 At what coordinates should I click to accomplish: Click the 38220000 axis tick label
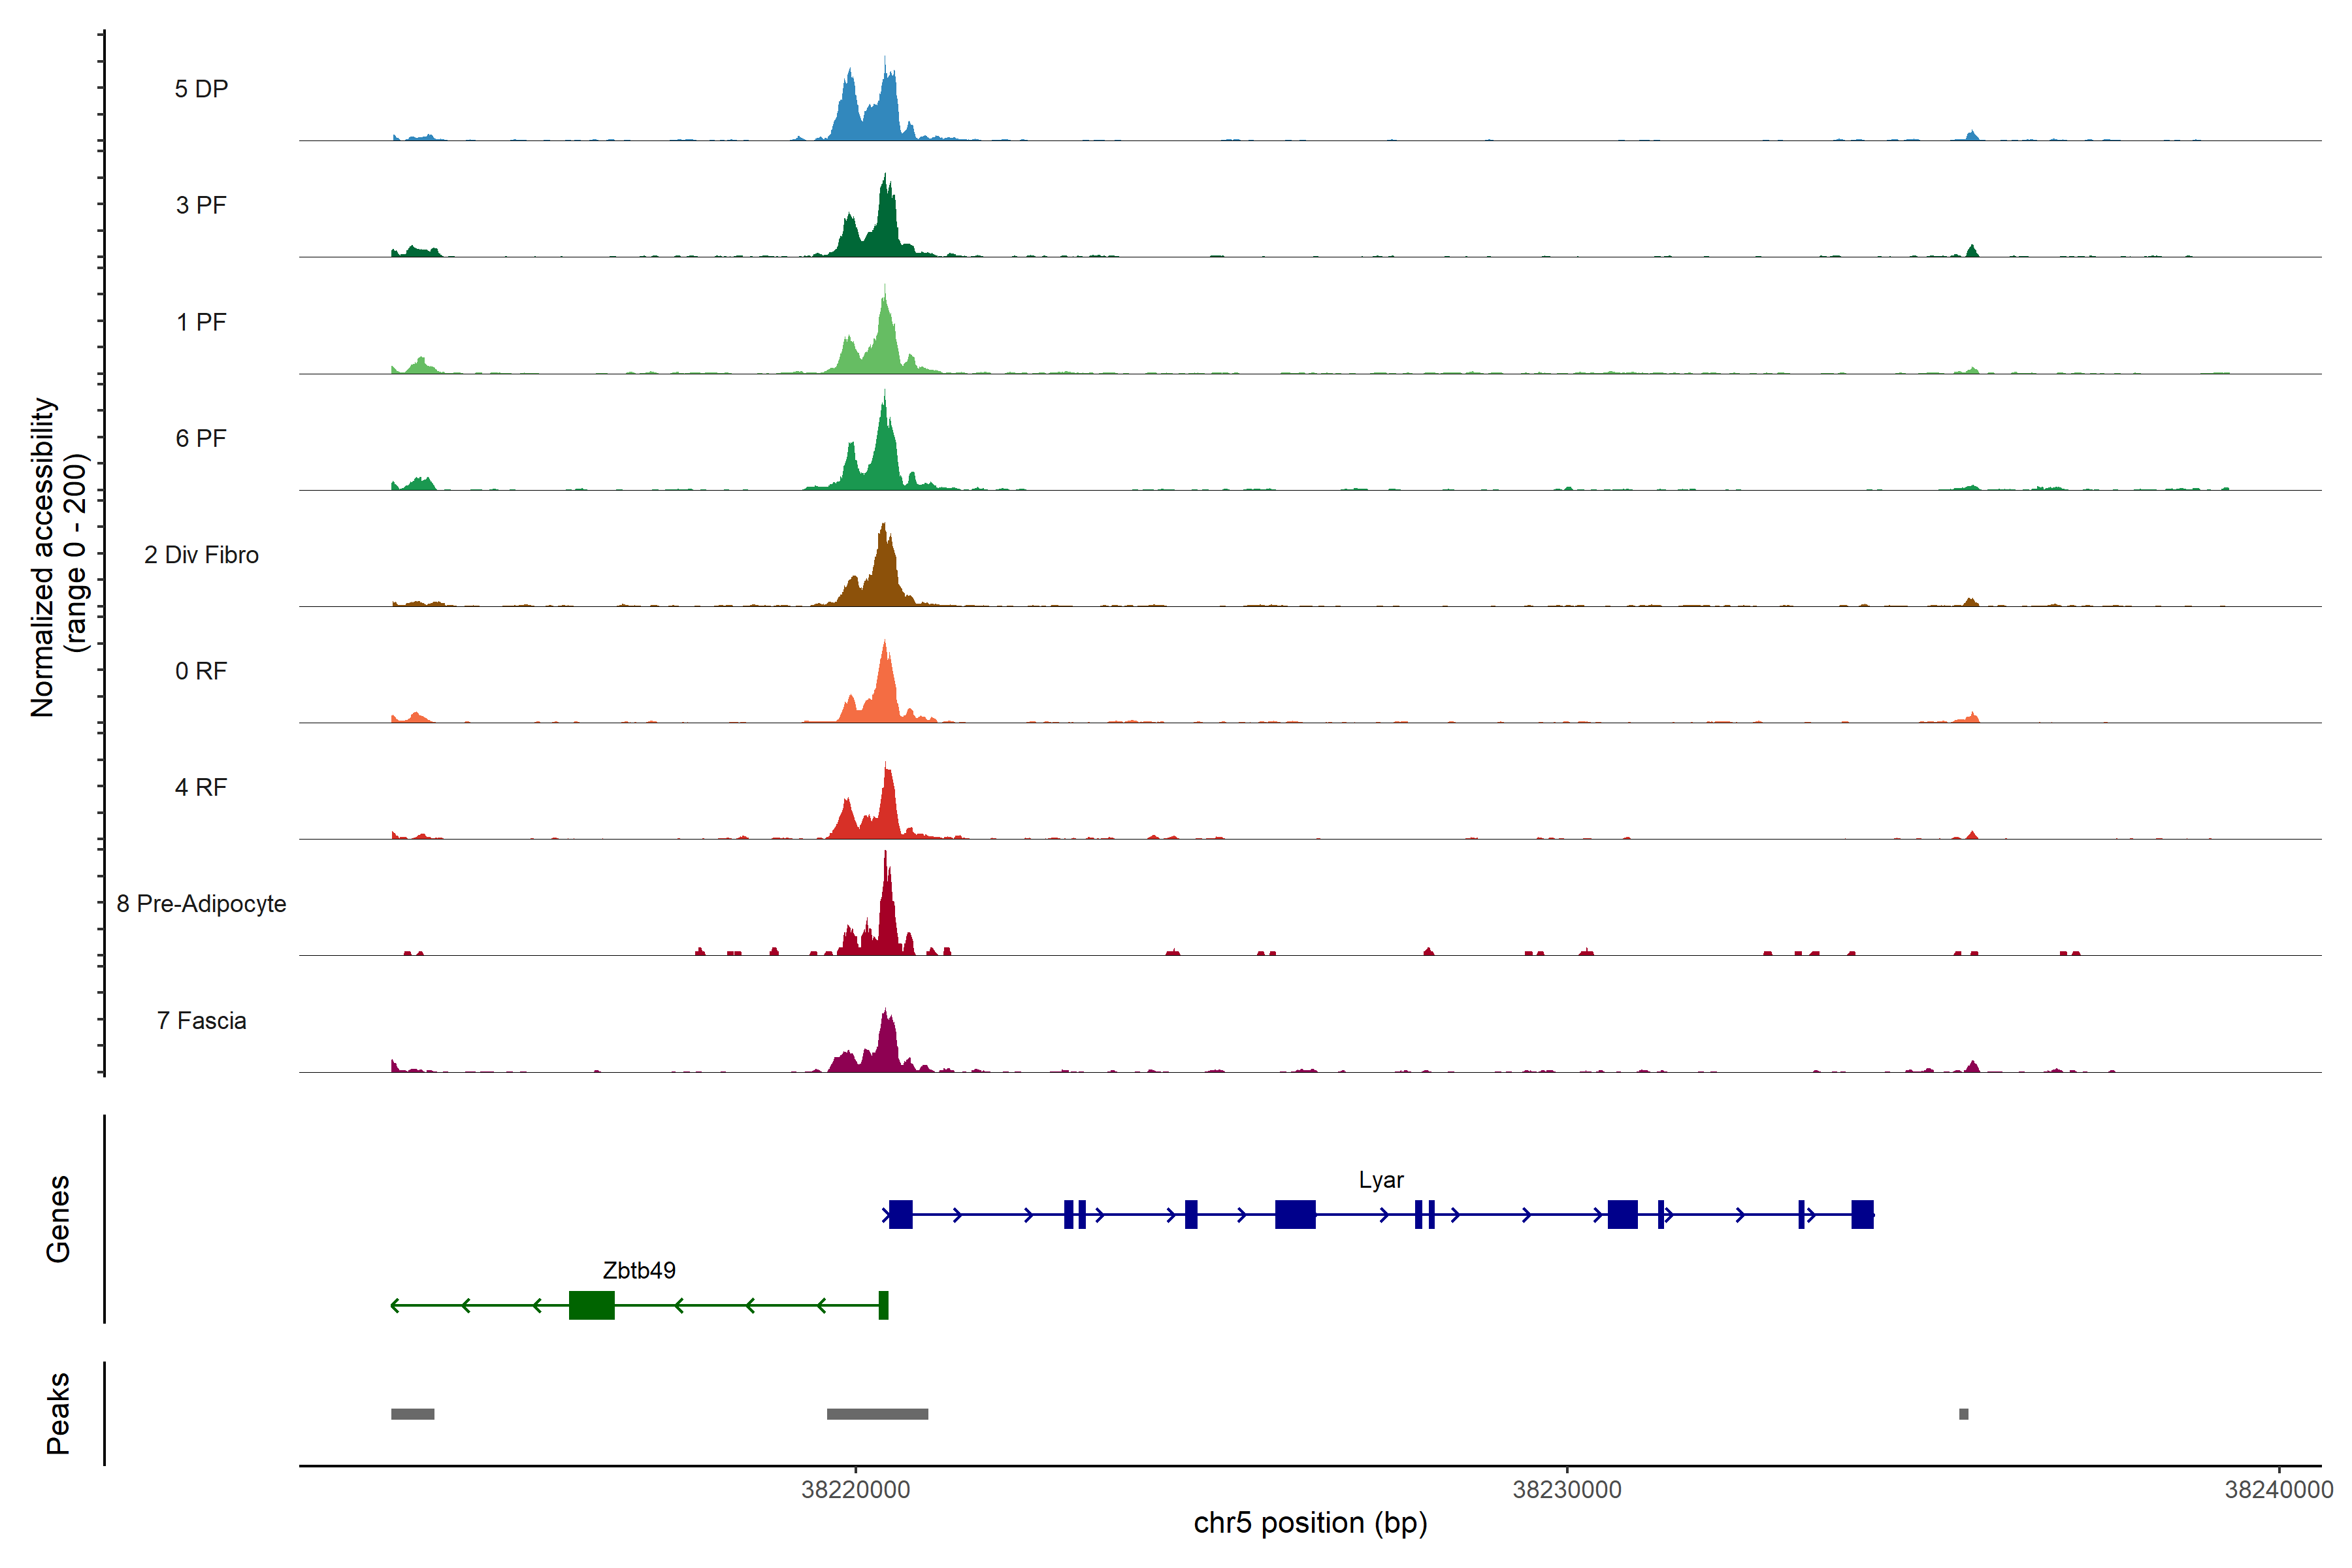pyautogui.click(x=855, y=1490)
